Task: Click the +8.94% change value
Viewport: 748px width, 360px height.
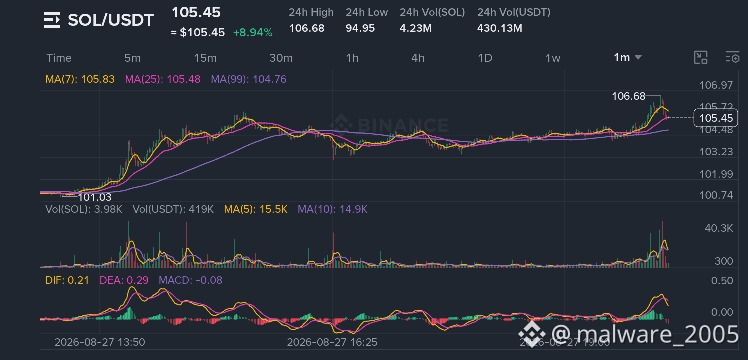Action: click(253, 32)
